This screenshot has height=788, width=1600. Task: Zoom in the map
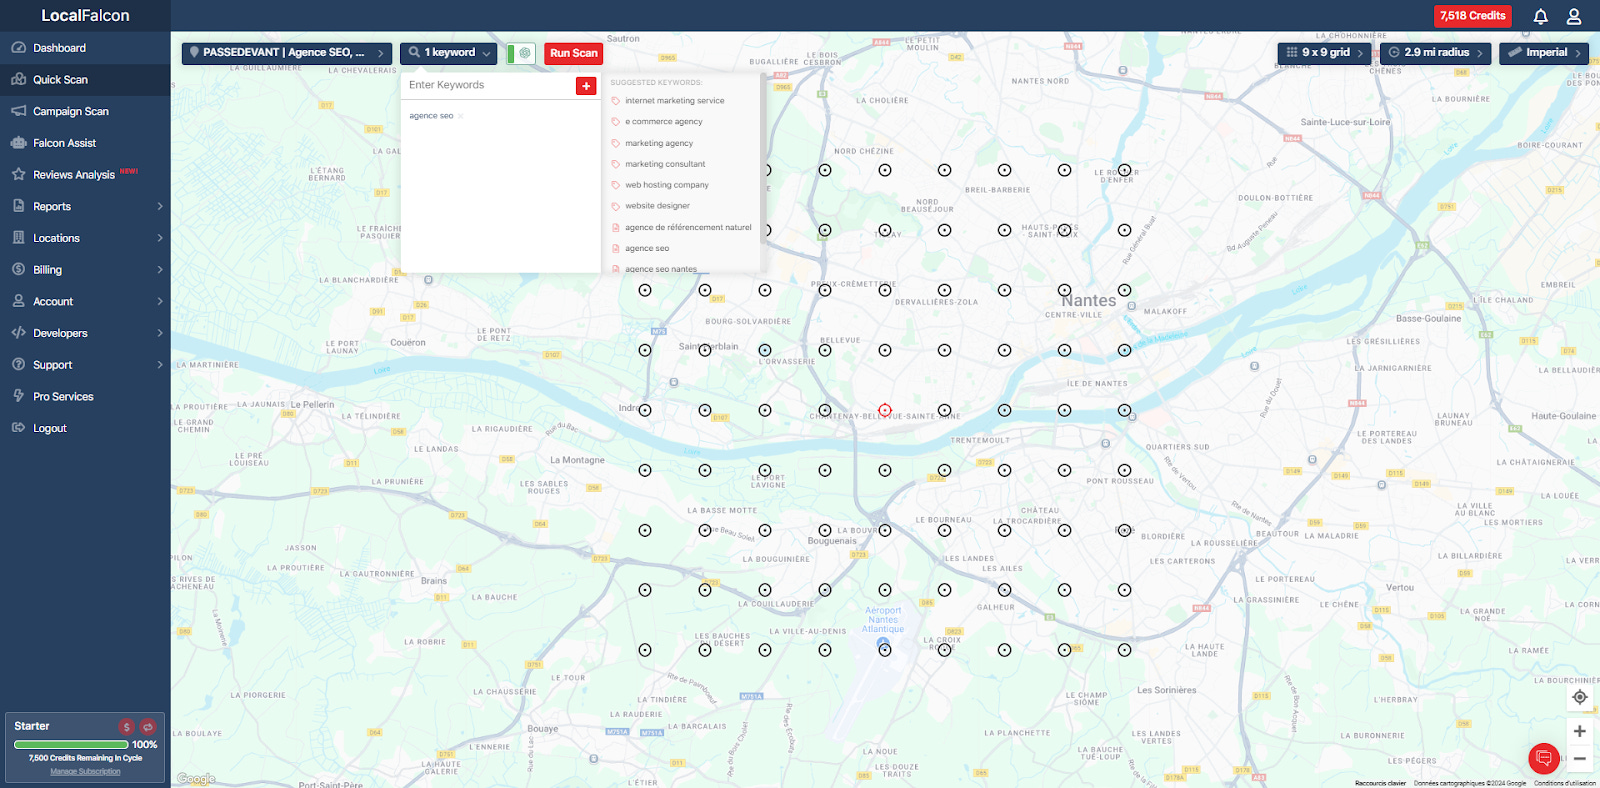1580,731
